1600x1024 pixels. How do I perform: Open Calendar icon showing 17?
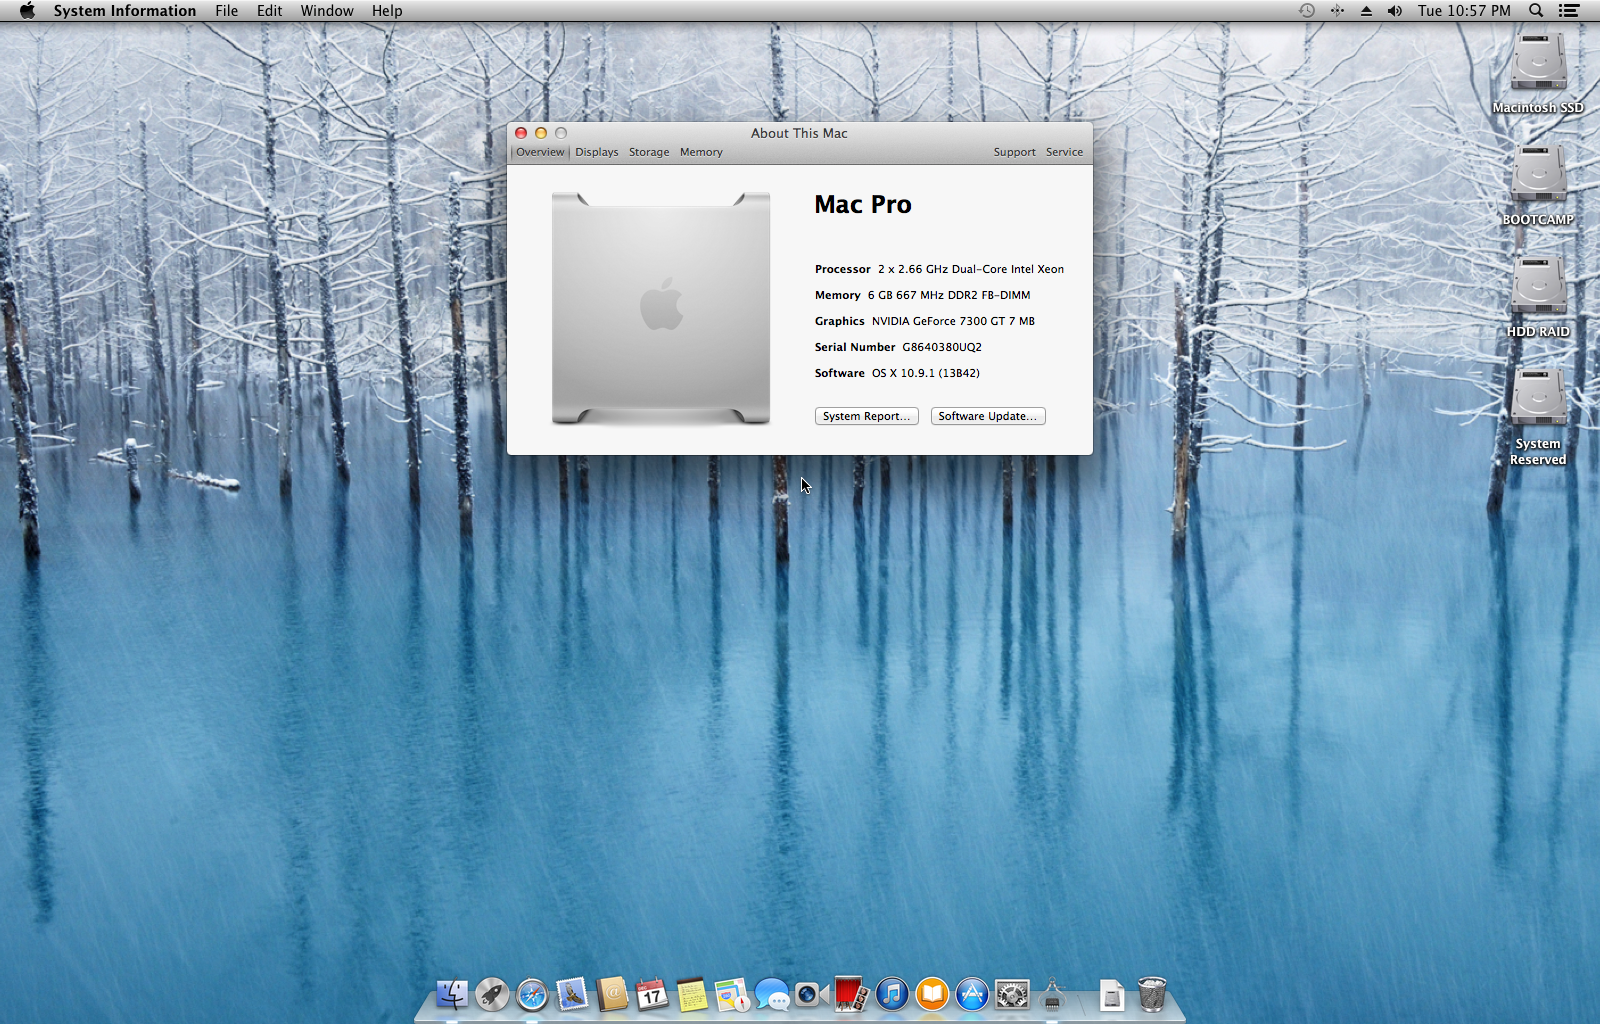coord(652,994)
